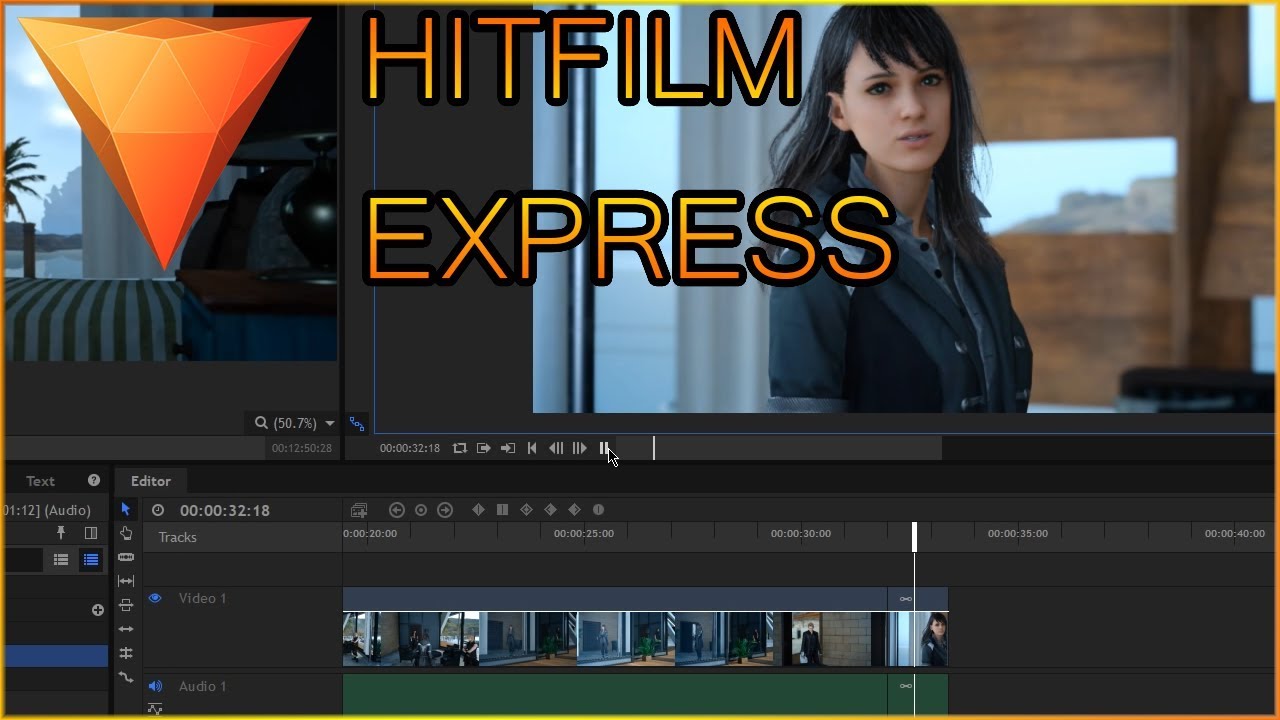
Task: Switch to the Text tab
Action: [40, 481]
